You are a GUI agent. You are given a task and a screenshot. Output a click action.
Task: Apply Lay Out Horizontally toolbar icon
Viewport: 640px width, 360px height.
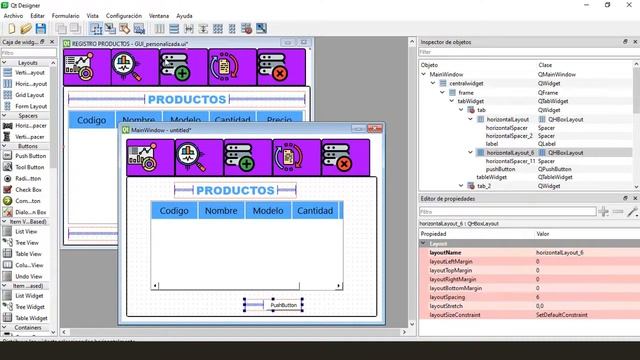tap(160, 29)
